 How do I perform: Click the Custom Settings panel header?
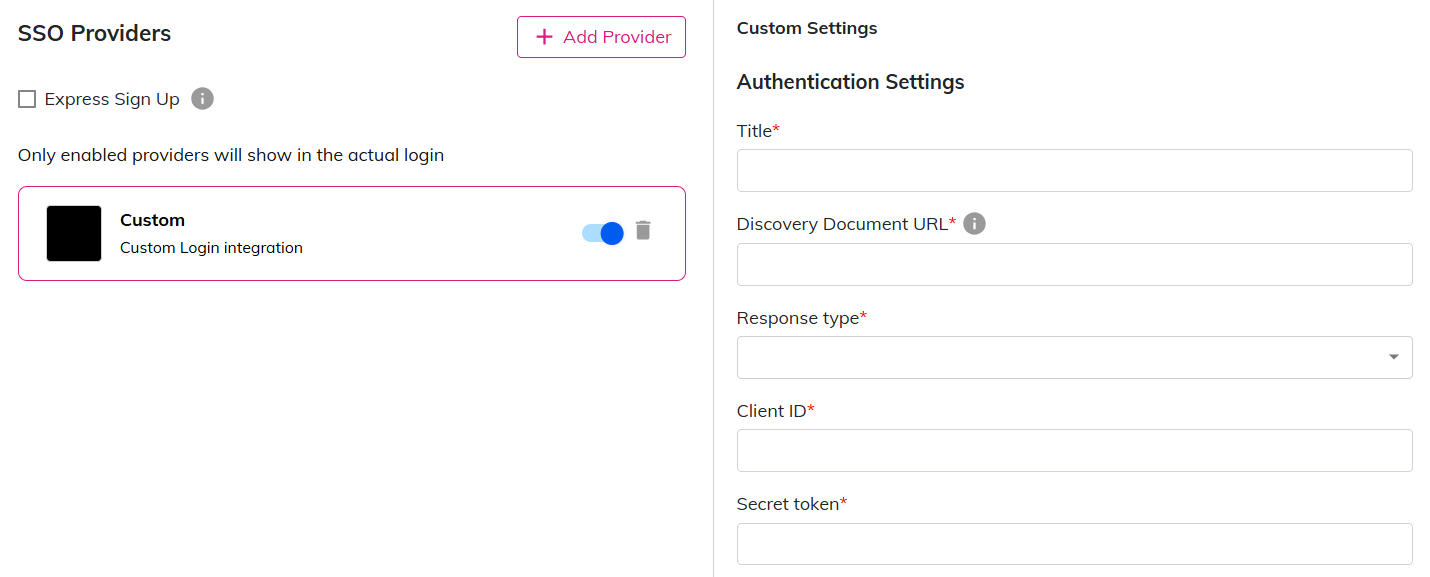coord(807,28)
